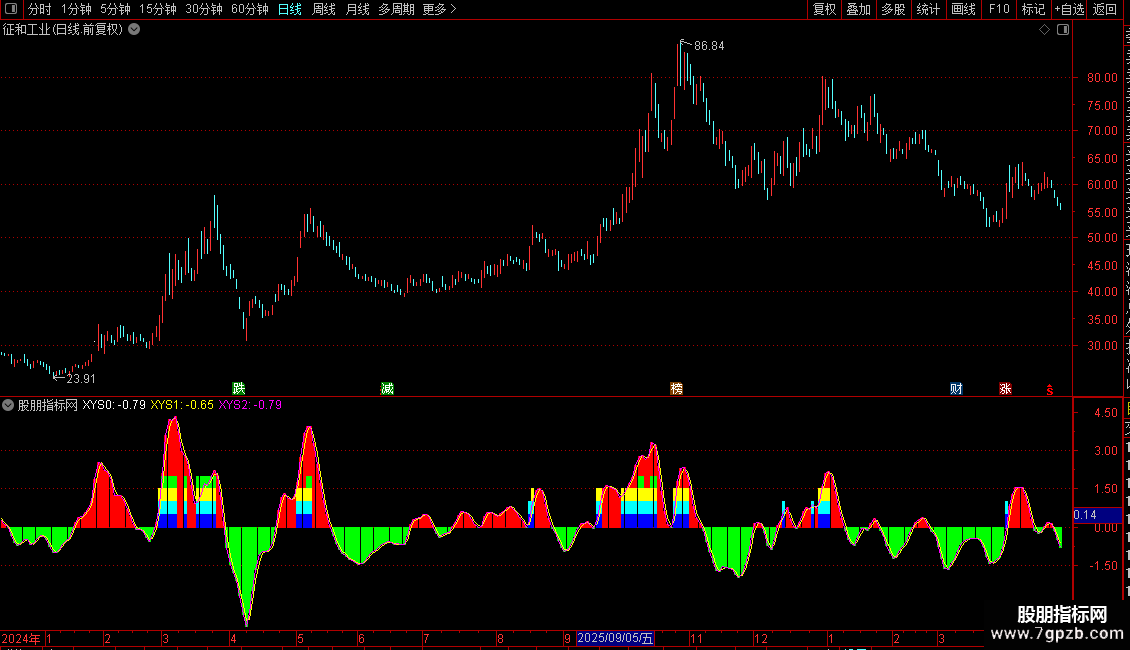Open F10 company info

click(x=999, y=9)
